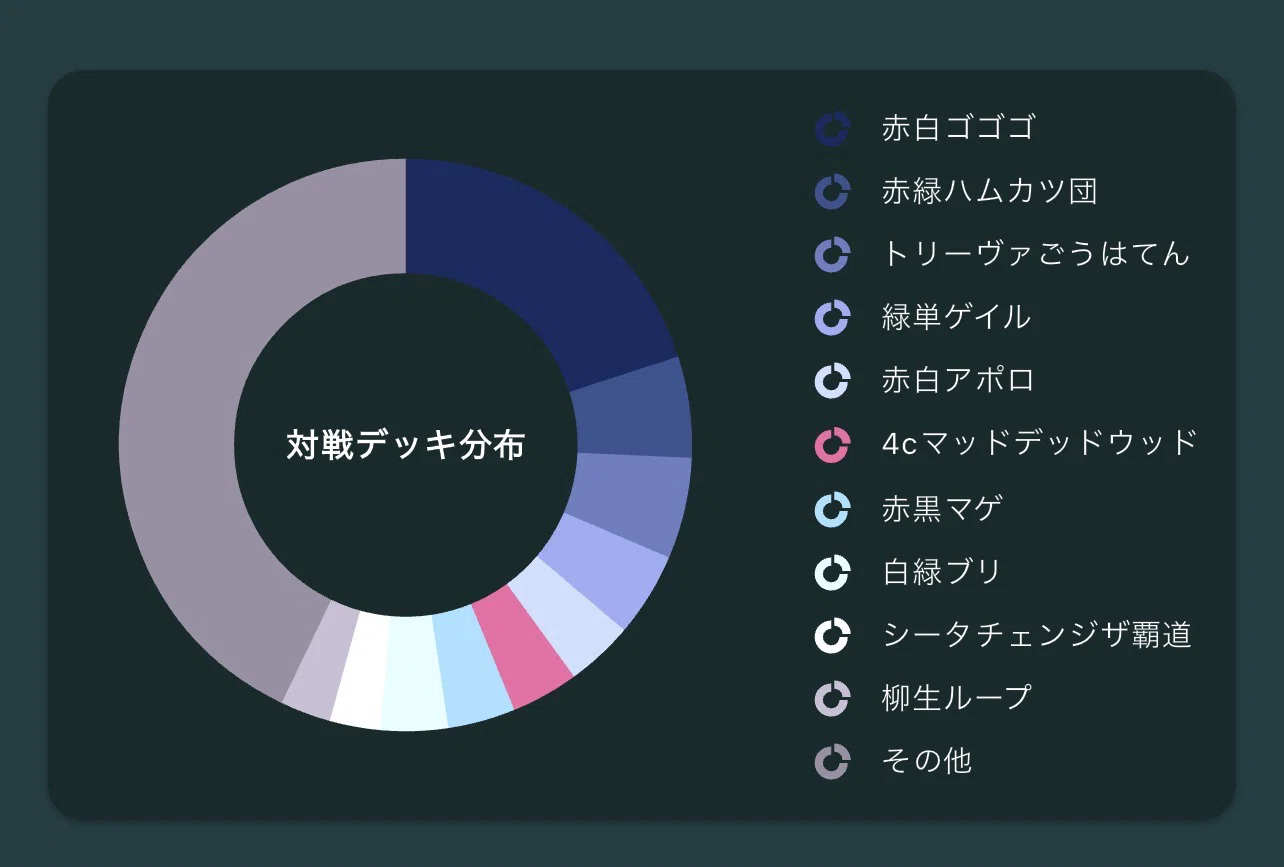Click the 赤白ゴゴゴ legend donut icon

(832, 129)
